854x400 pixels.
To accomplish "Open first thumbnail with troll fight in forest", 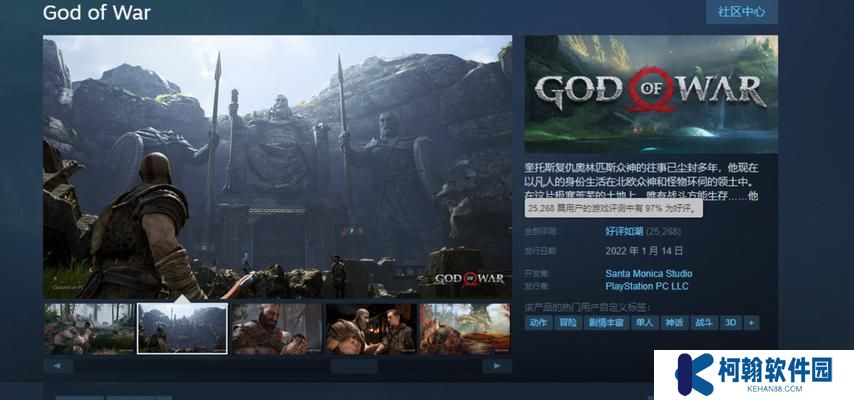I will [x=89, y=329].
